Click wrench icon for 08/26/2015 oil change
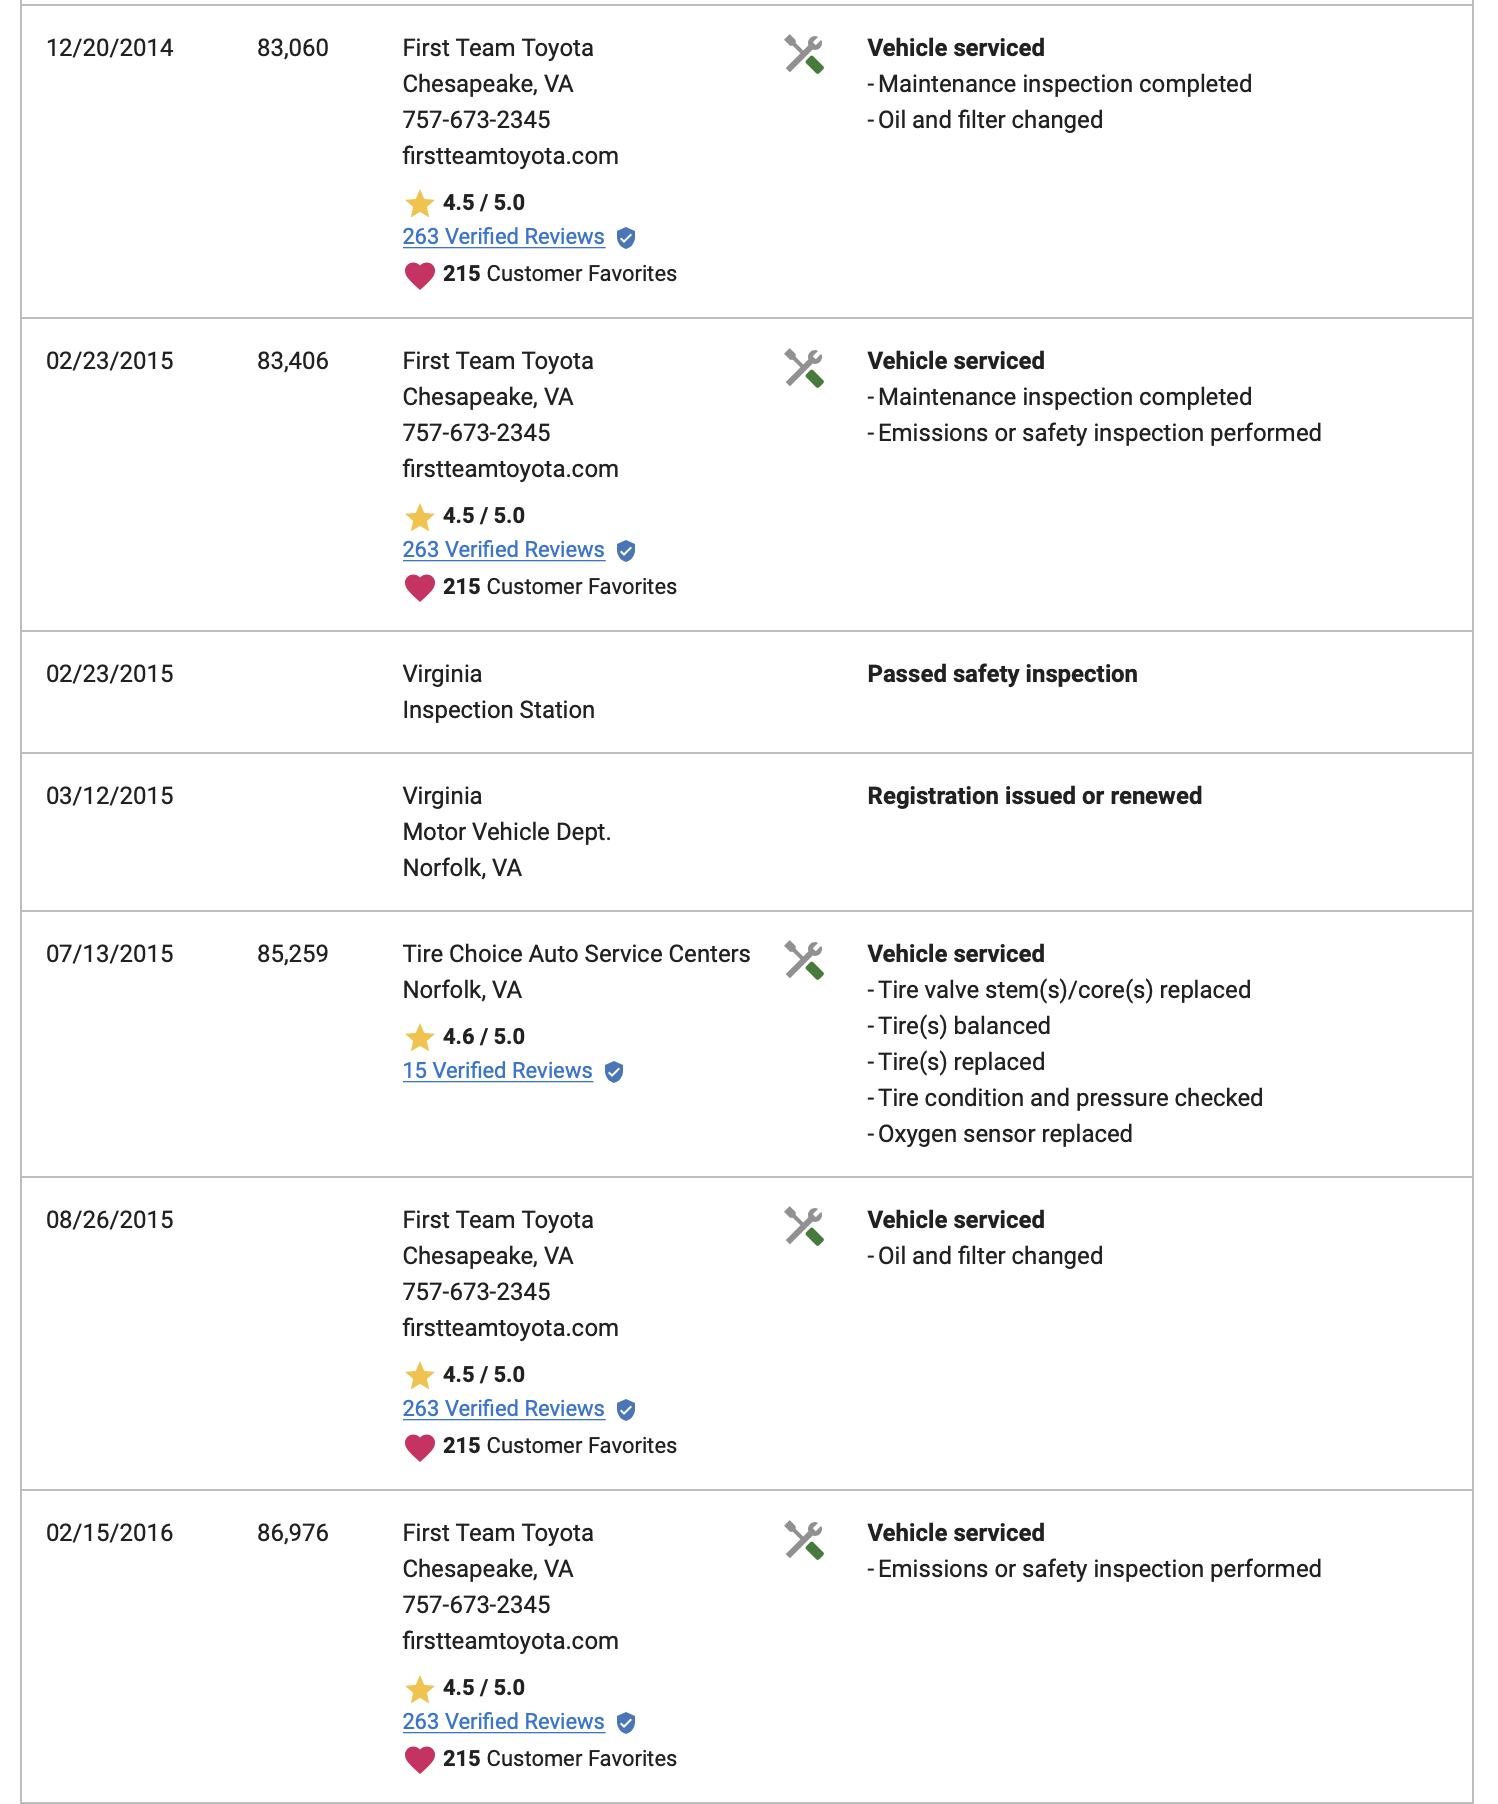The width and height of the screenshot is (1498, 1804). point(804,1227)
